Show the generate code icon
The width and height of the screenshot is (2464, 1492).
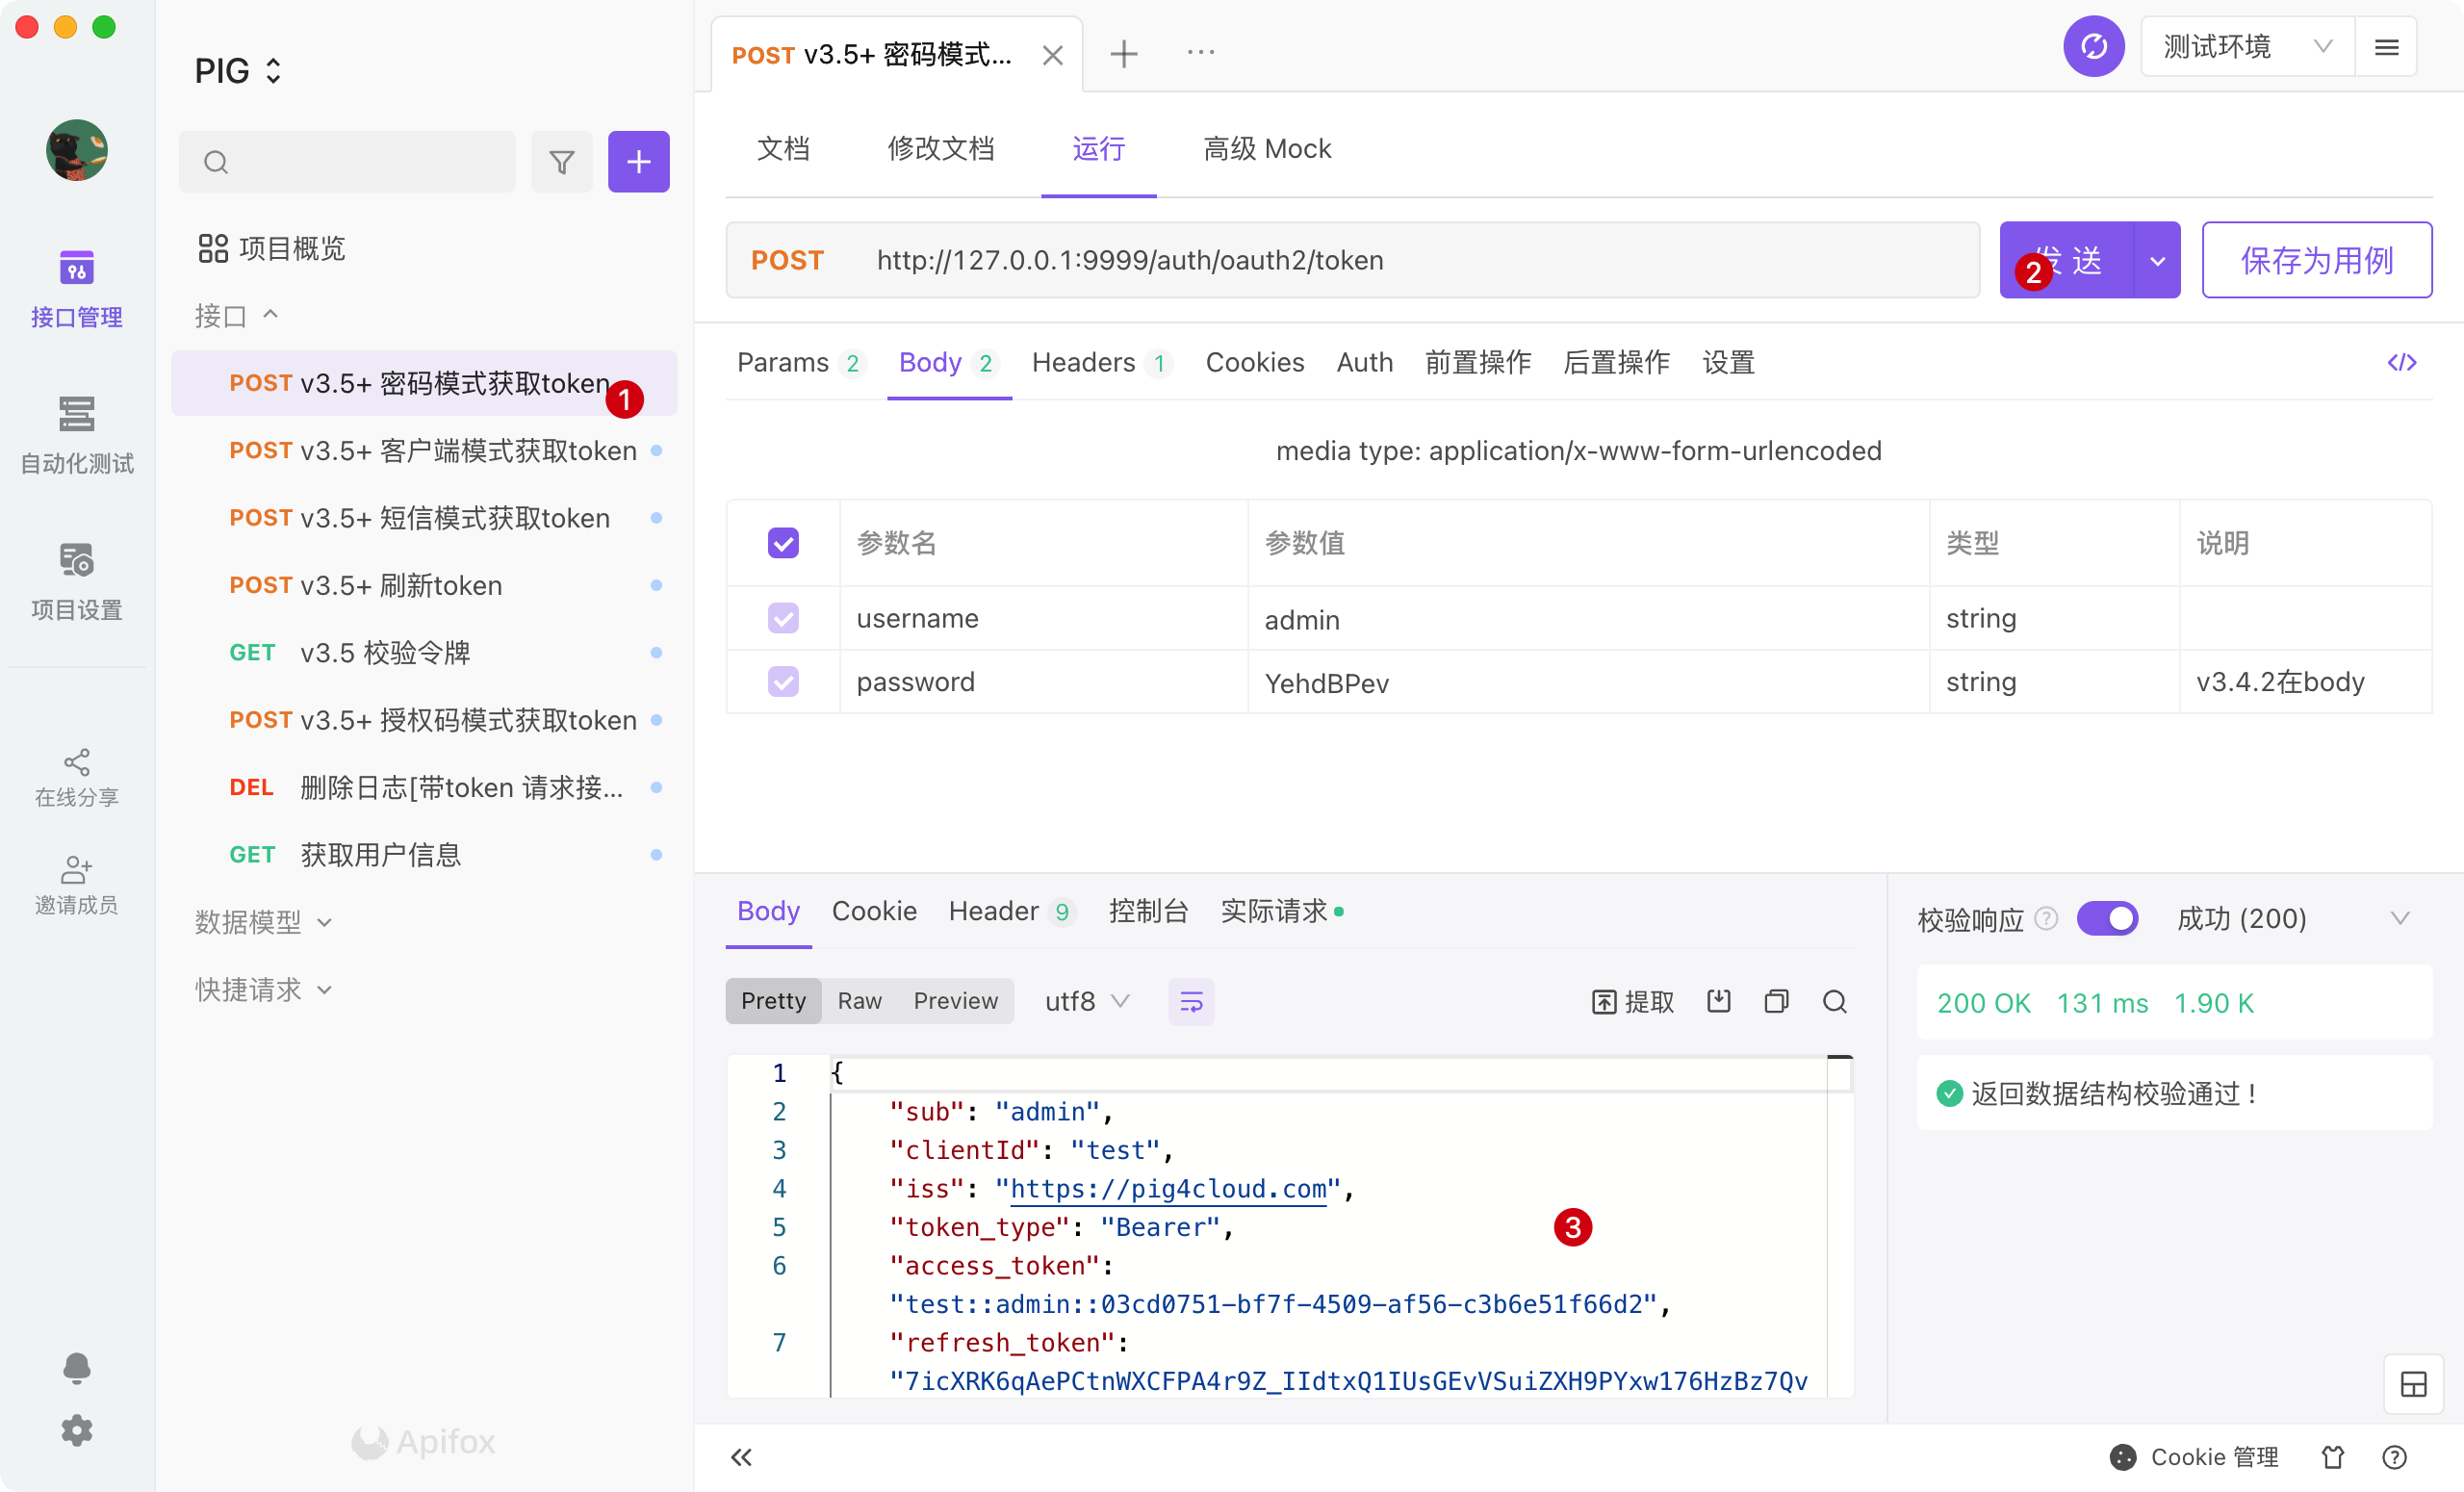click(2401, 362)
